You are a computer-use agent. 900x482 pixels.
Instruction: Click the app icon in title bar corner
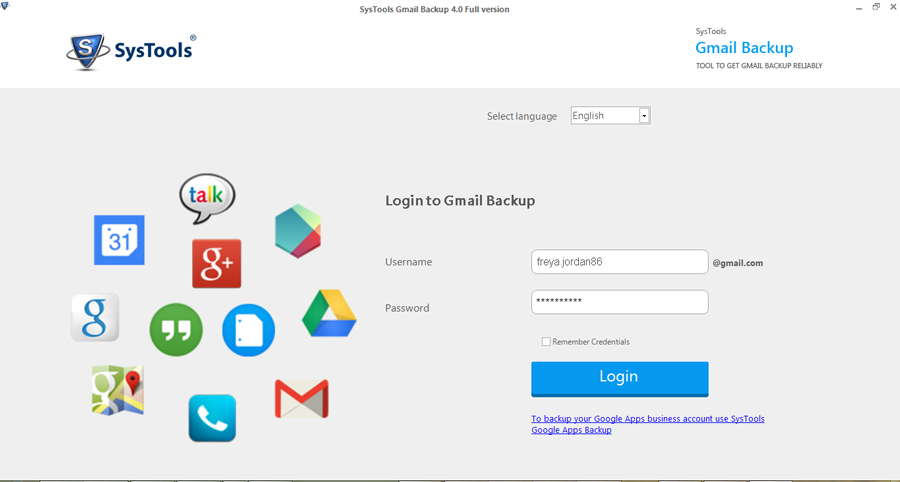point(5,6)
